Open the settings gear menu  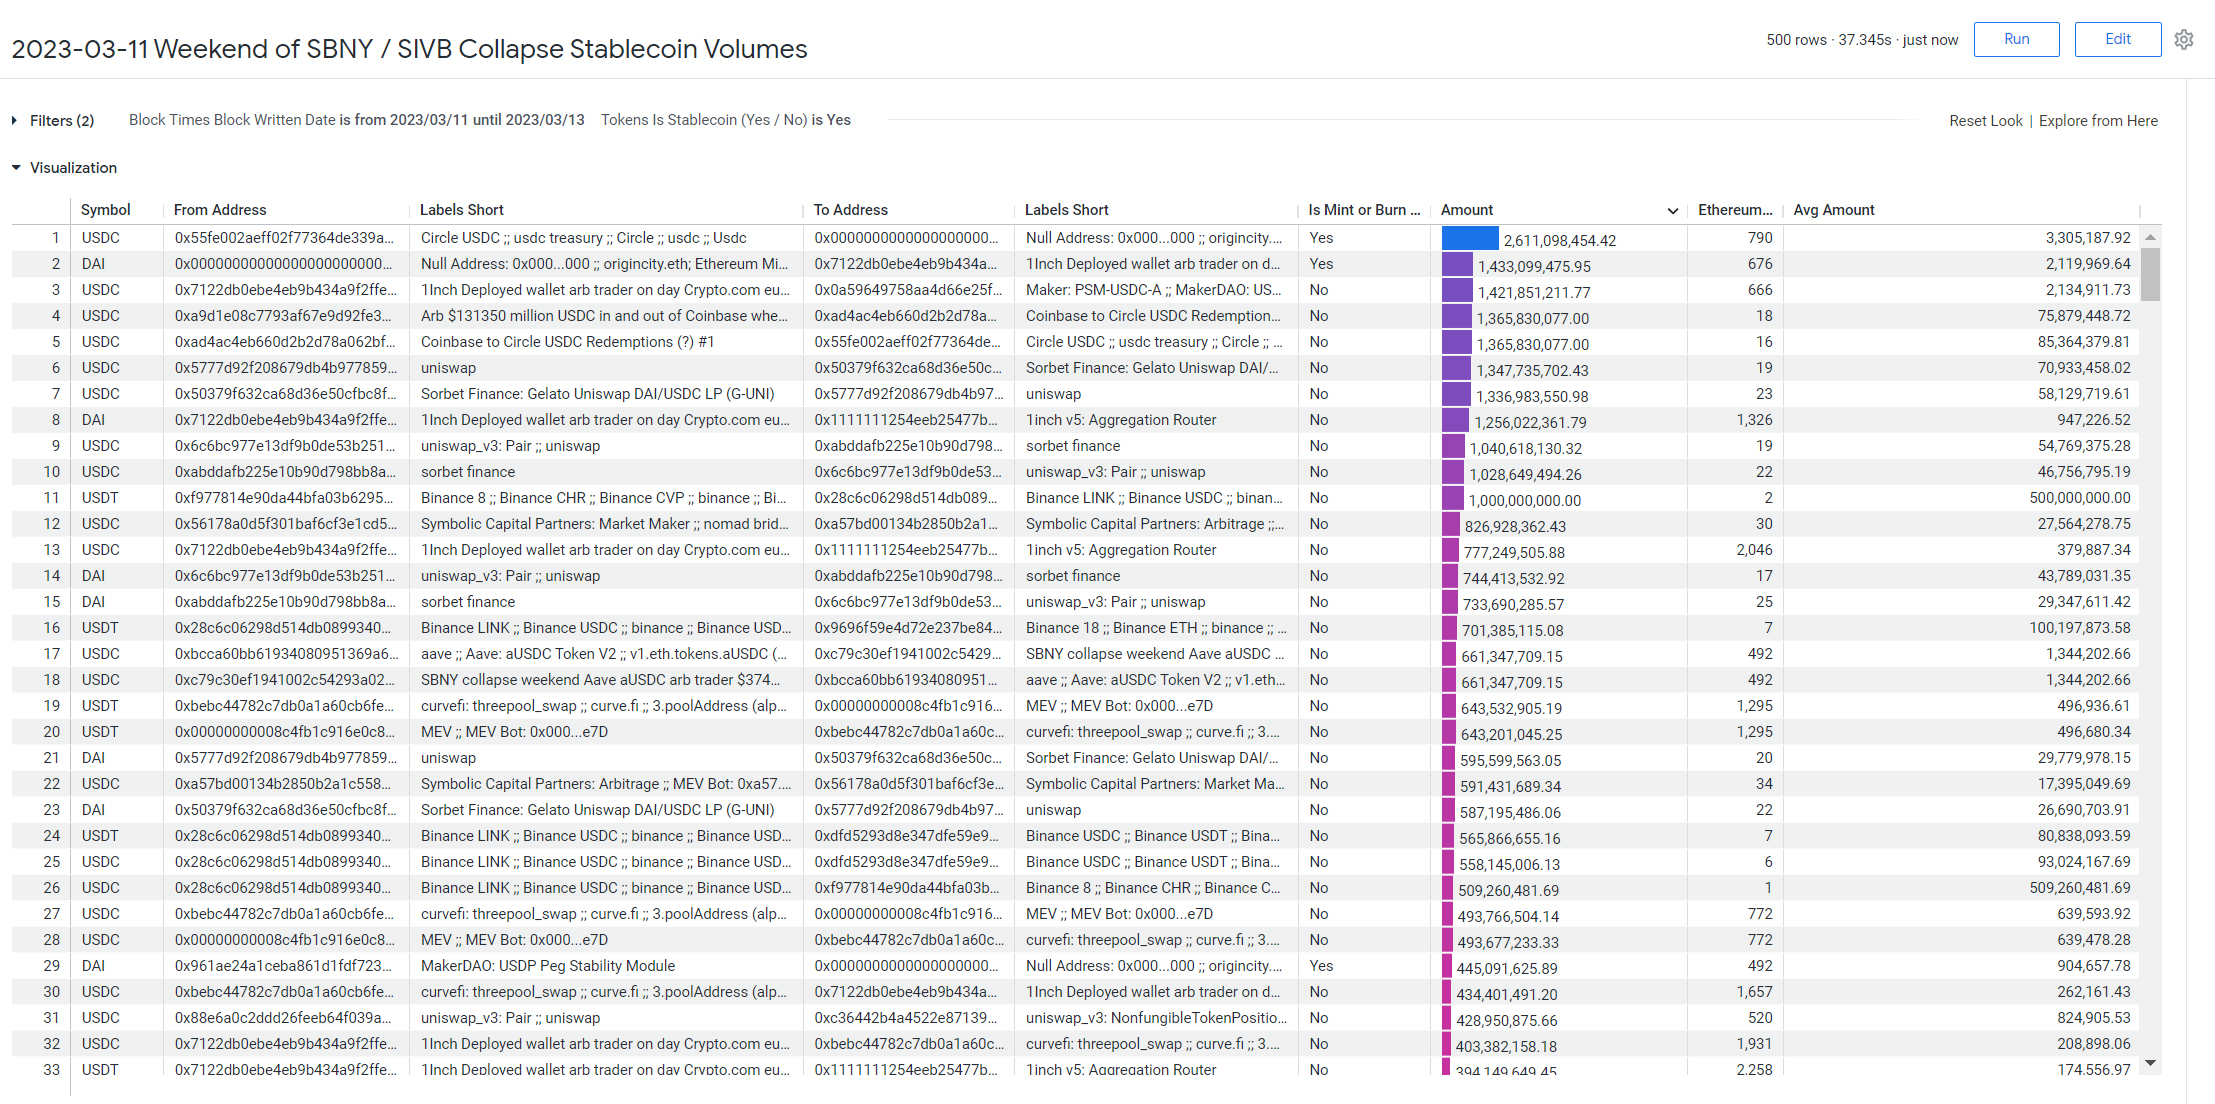pyautogui.click(x=2184, y=39)
